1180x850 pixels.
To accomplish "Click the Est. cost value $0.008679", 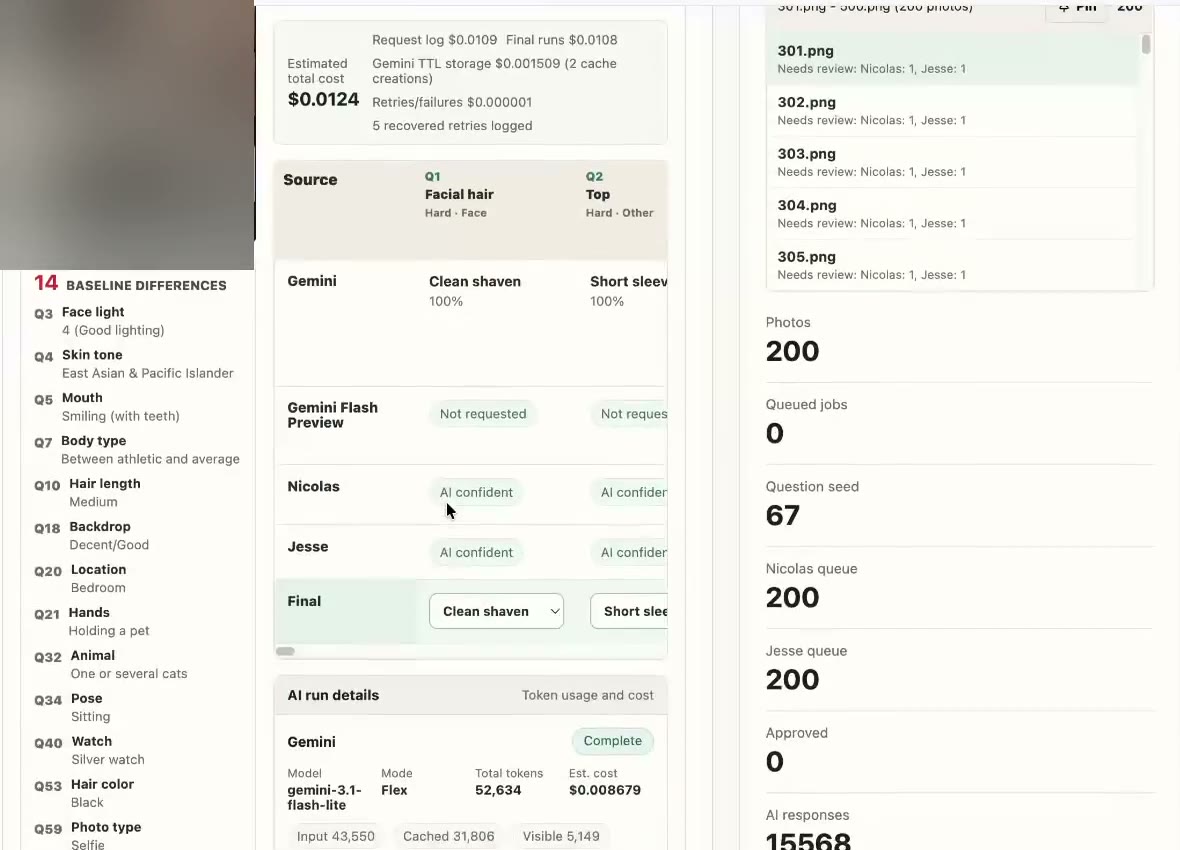I will 605,790.
